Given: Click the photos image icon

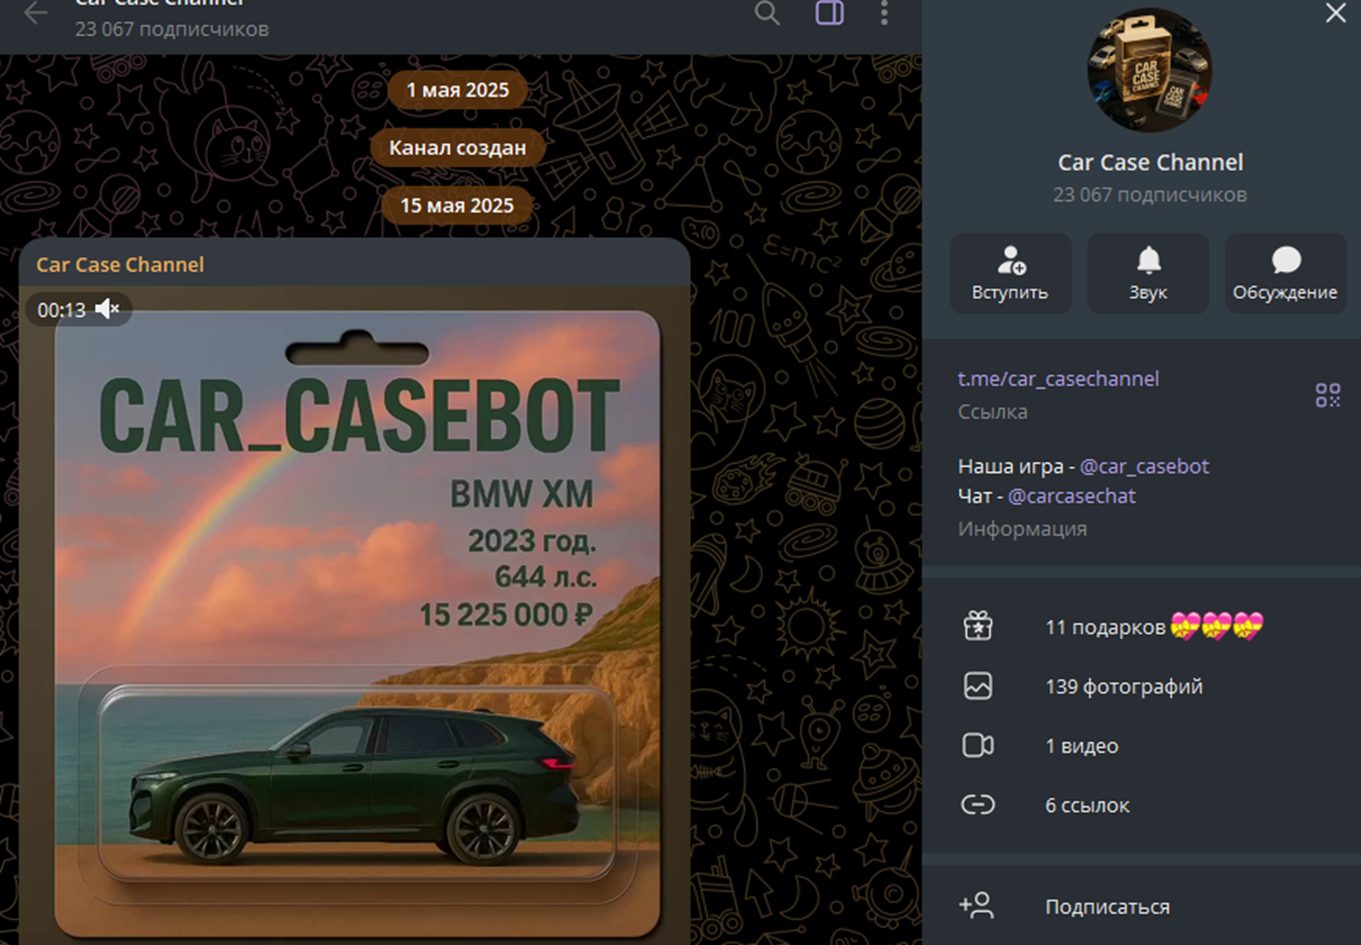Looking at the screenshot, I should 977,687.
